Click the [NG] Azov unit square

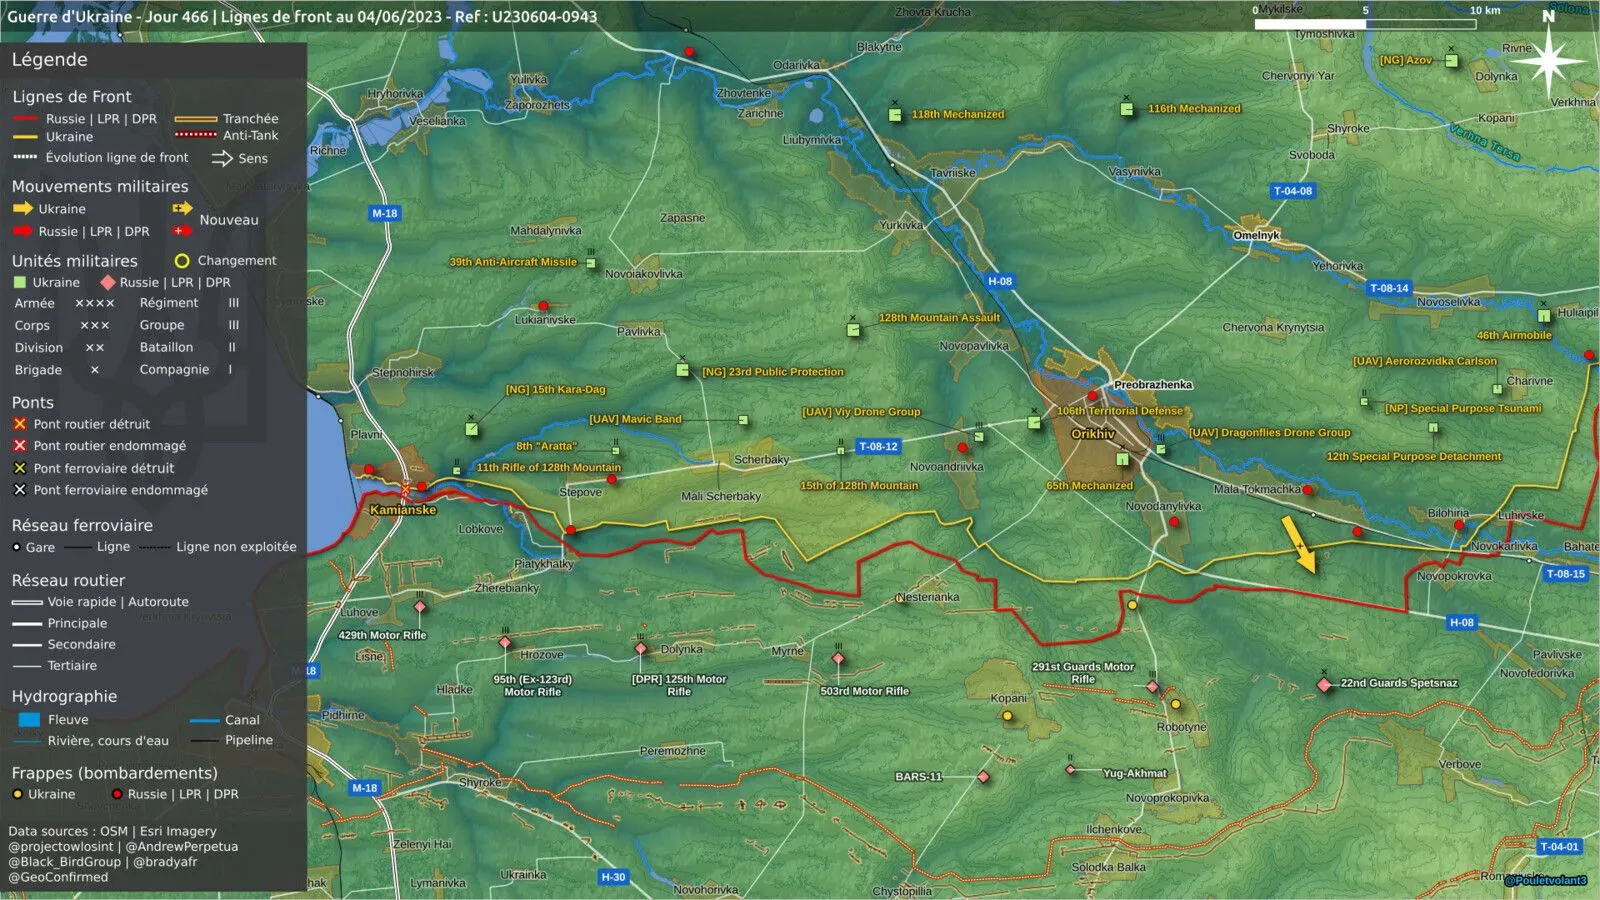(1452, 61)
